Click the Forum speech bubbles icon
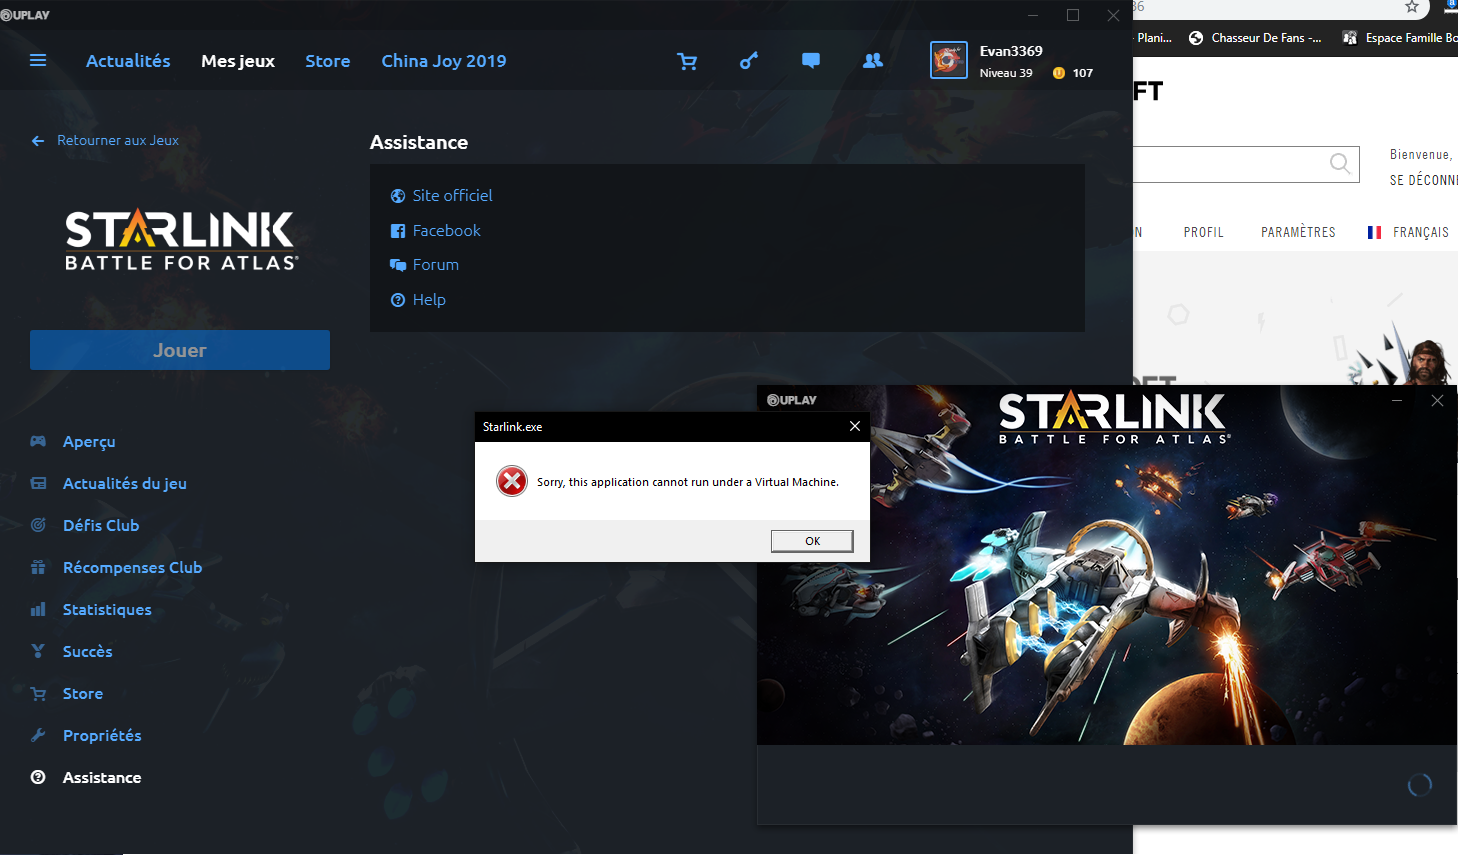This screenshot has height=855, width=1458. tap(398, 265)
